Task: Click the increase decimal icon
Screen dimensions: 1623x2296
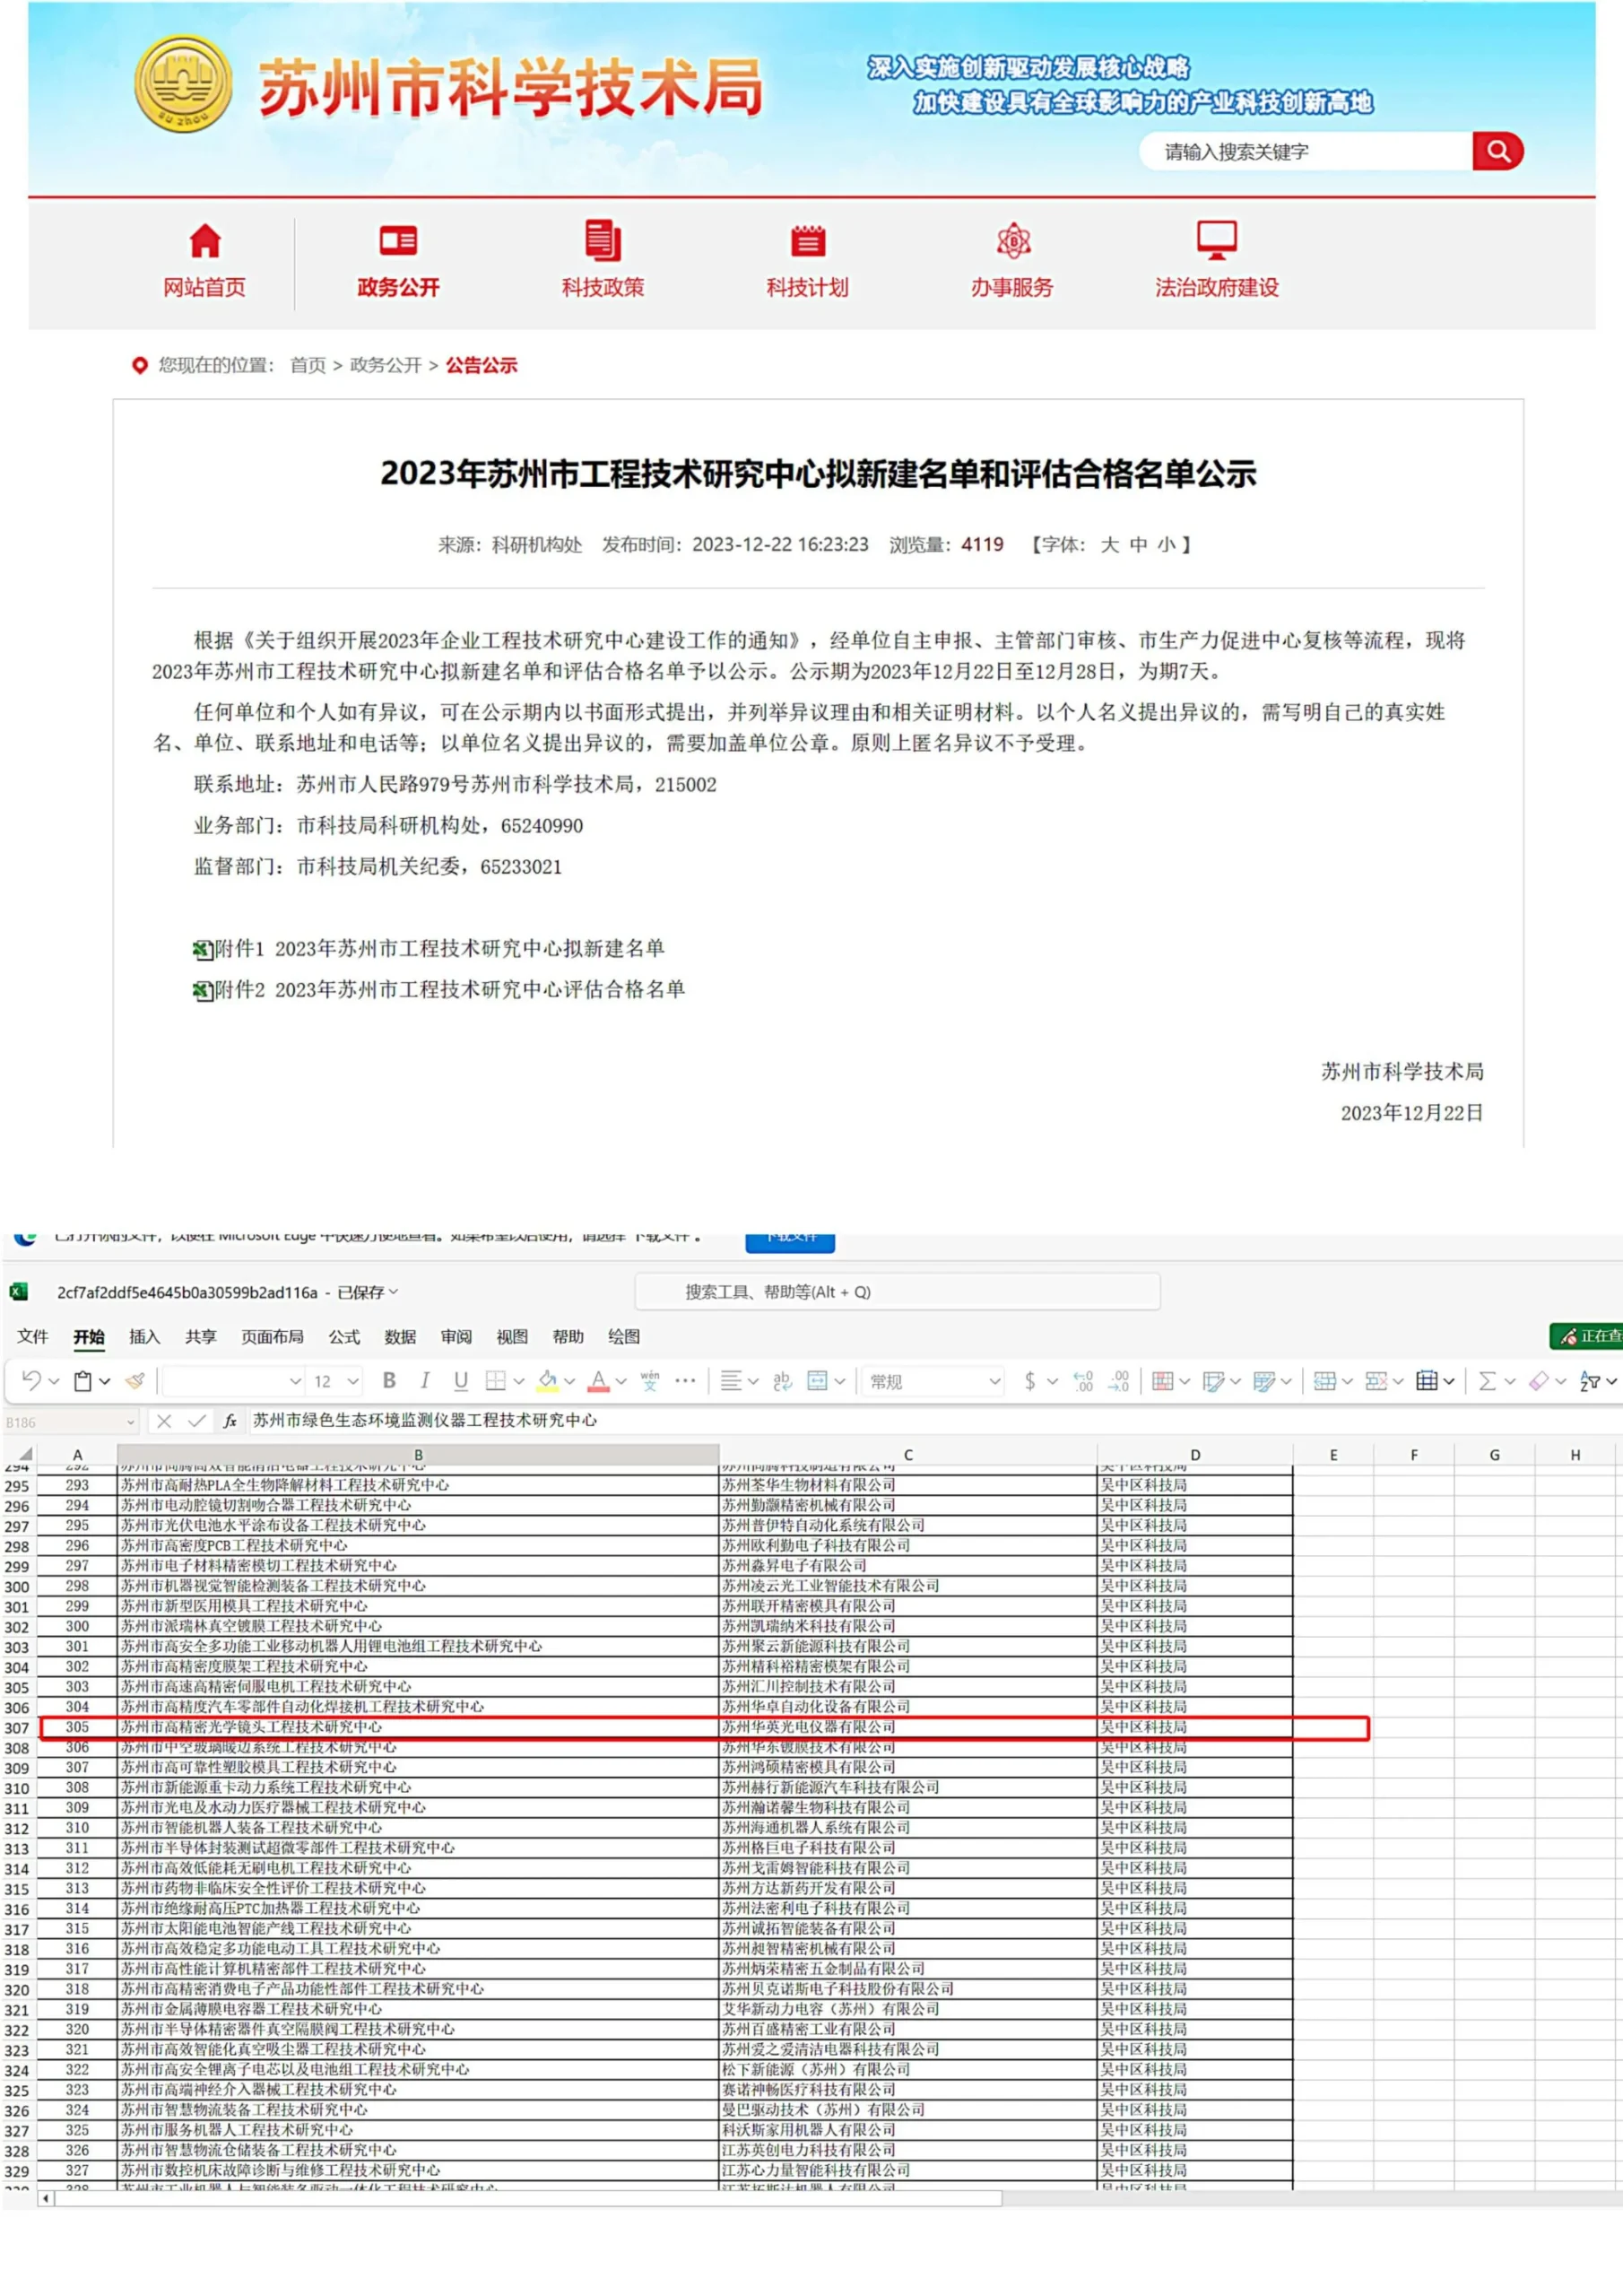Action: click(1083, 1381)
